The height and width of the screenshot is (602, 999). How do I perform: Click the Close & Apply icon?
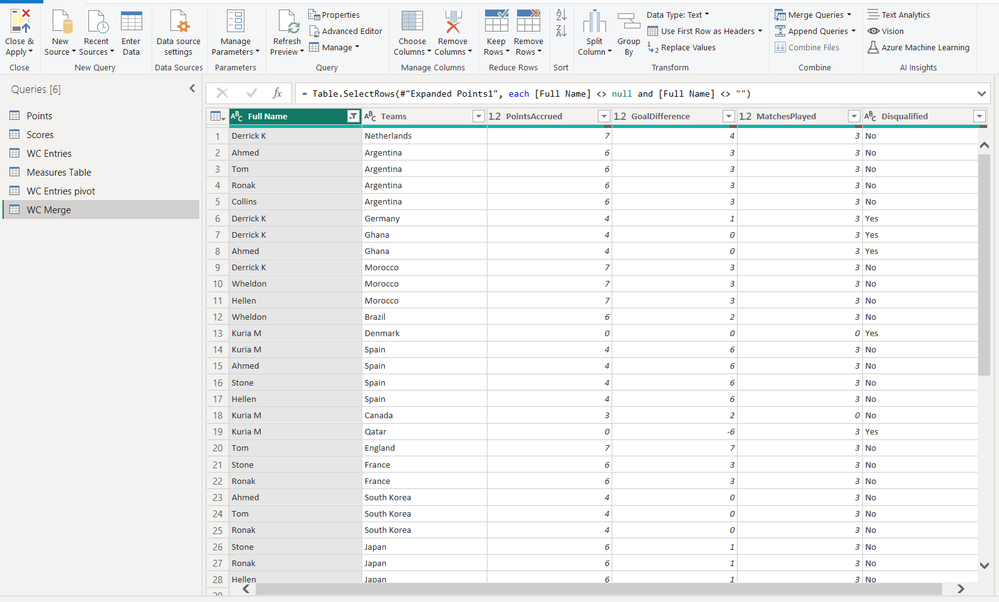(19, 22)
